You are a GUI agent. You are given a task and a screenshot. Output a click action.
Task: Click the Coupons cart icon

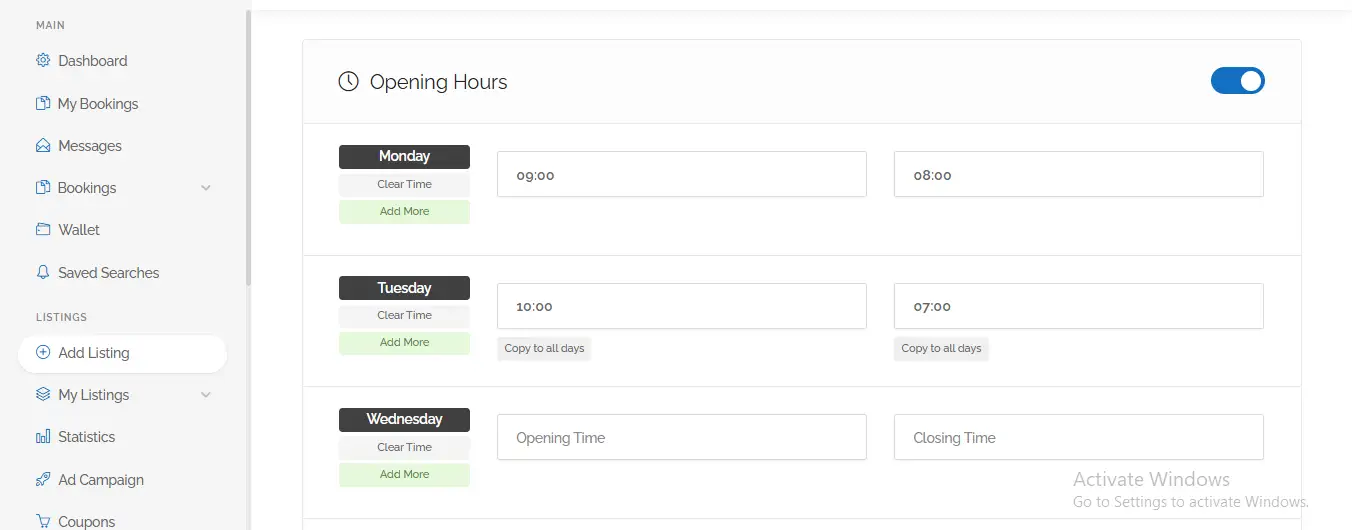pyautogui.click(x=43, y=521)
